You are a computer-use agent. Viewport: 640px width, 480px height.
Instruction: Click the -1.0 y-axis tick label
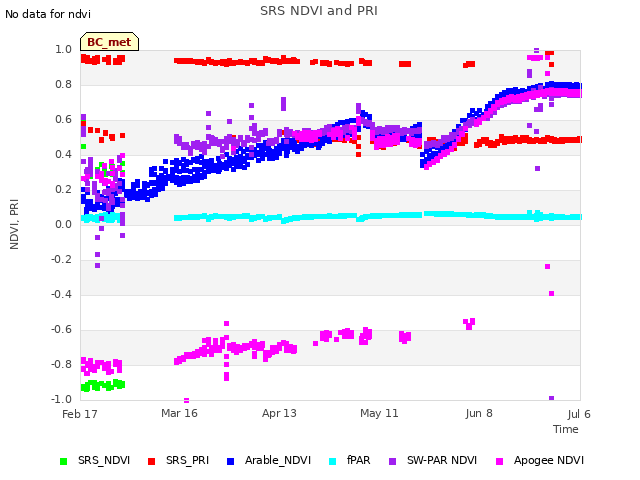pos(61,399)
